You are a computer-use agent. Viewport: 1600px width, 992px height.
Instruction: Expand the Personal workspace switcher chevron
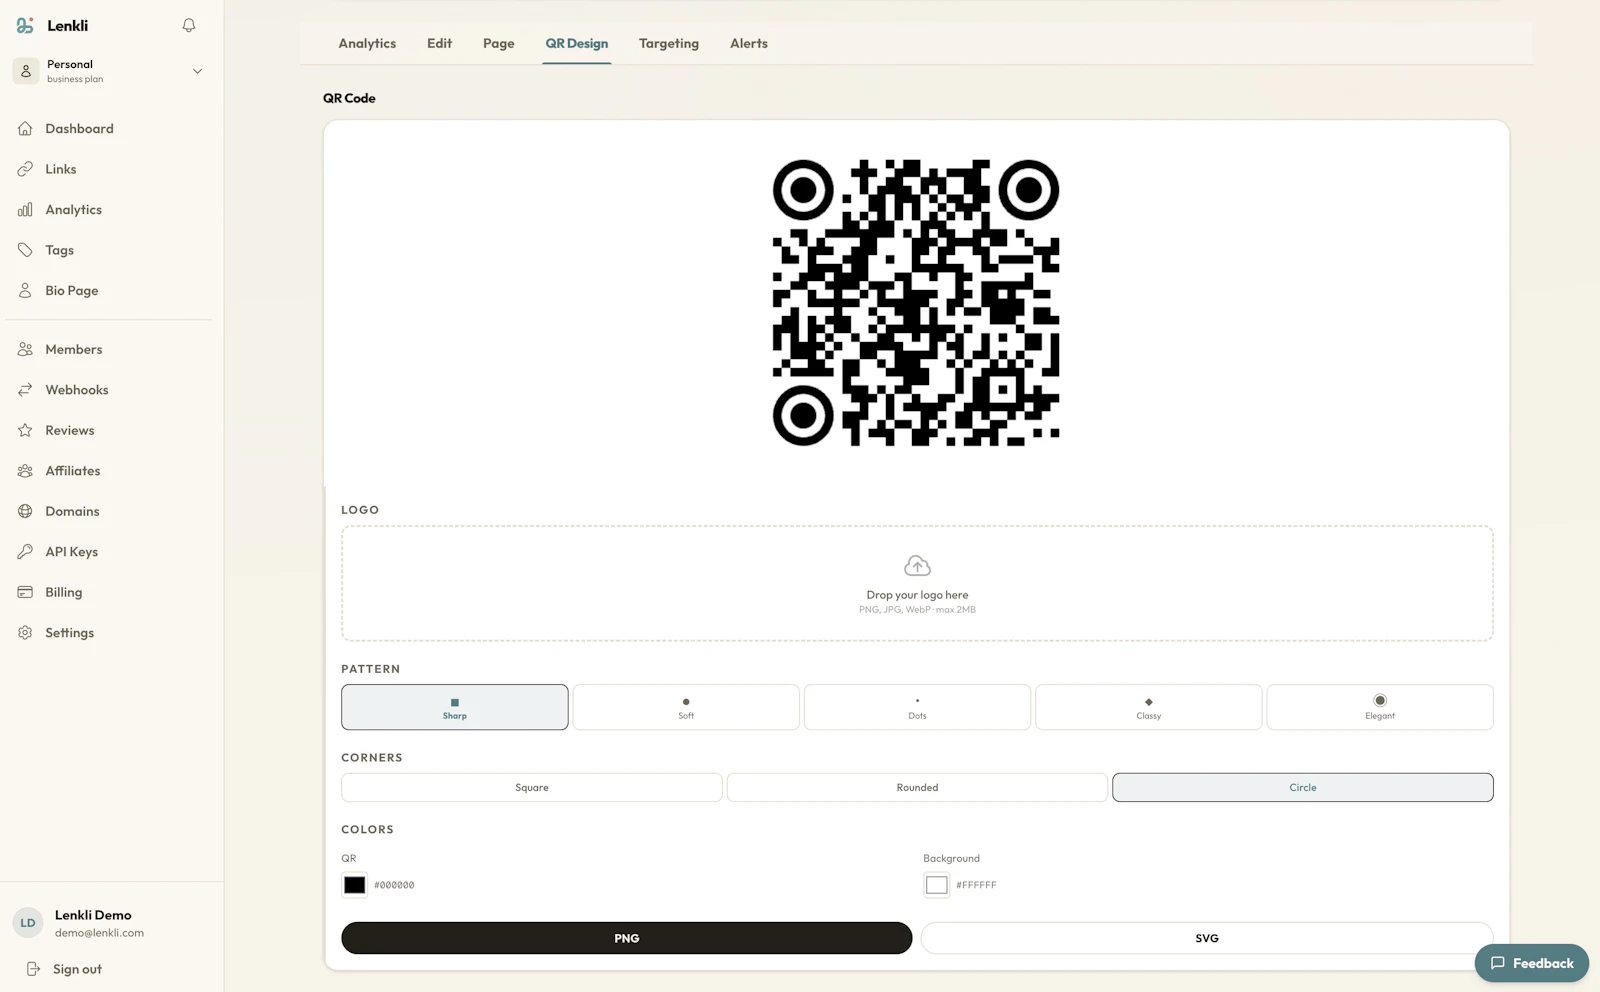pyautogui.click(x=197, y=71)
